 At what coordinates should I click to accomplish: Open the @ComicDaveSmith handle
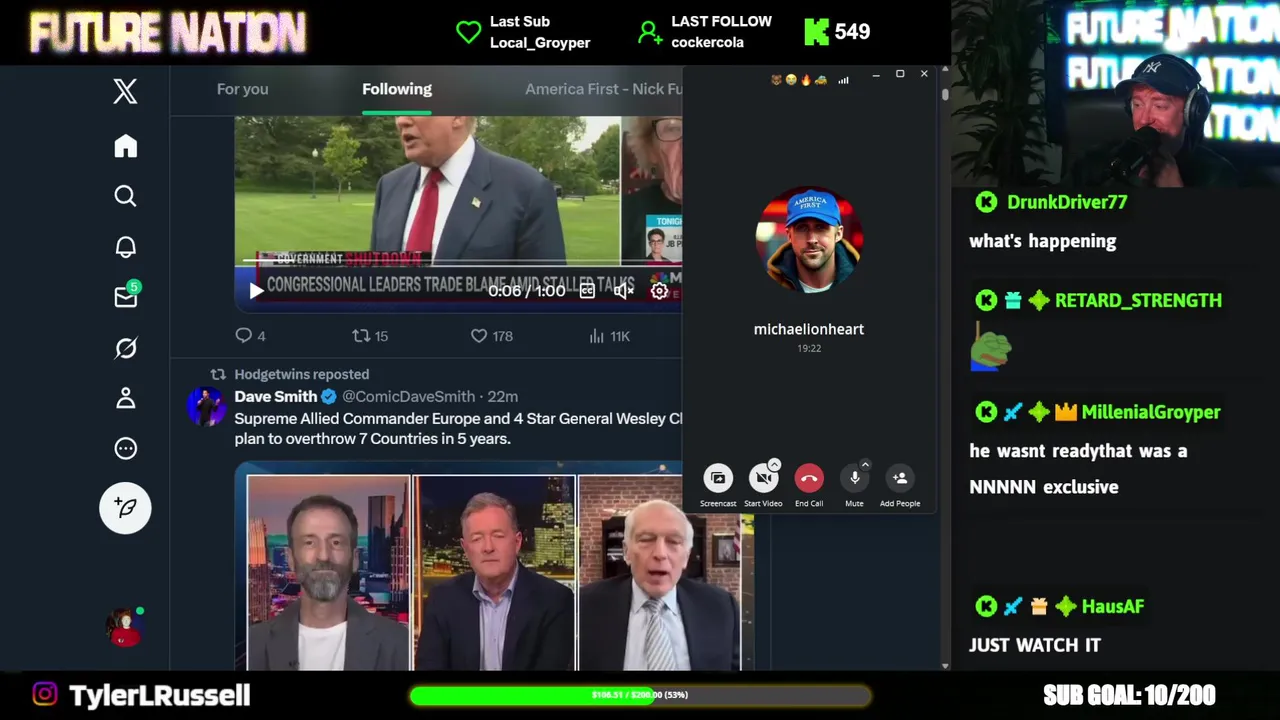pyautogui.click(x=410, y=396)
